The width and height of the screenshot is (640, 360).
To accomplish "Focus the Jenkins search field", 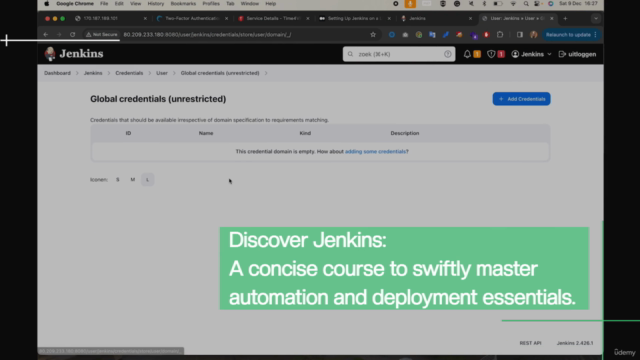I will [399, 54].
